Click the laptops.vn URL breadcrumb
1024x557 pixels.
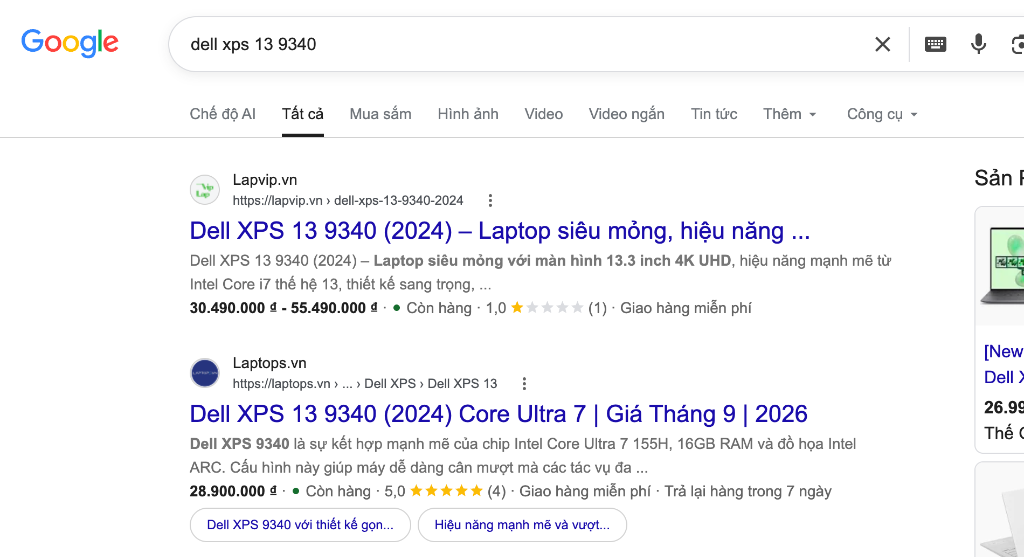click(365, 384)
